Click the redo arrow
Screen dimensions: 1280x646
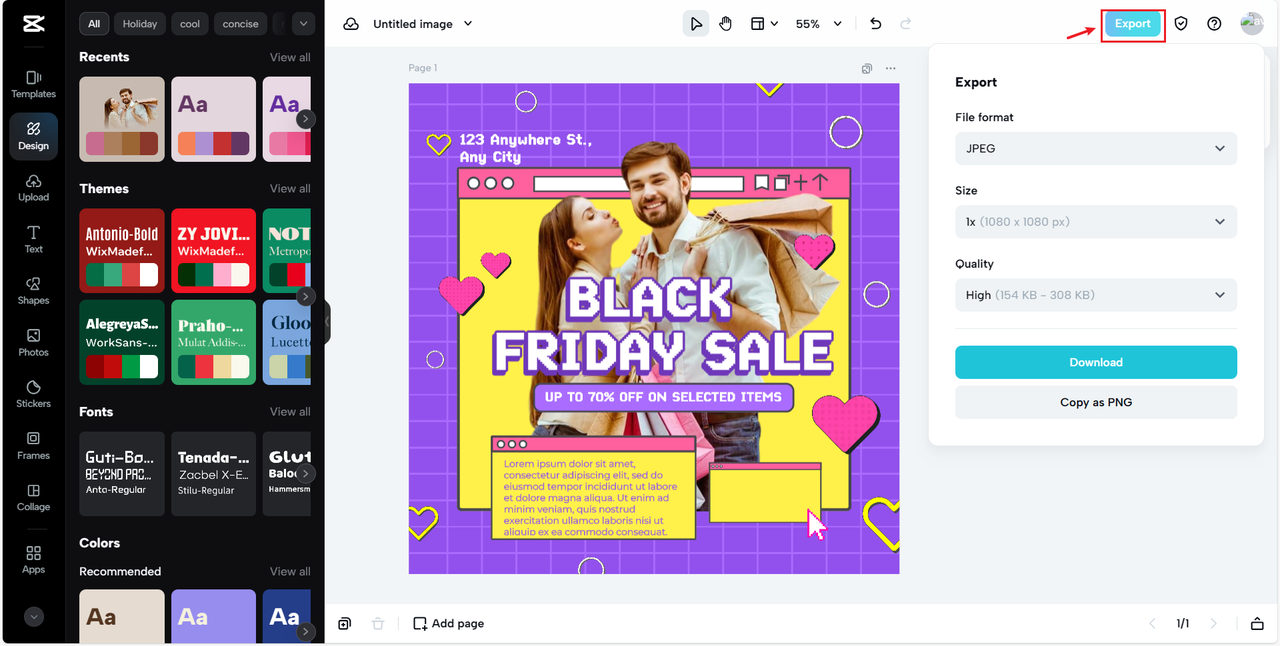click(906, 24)
